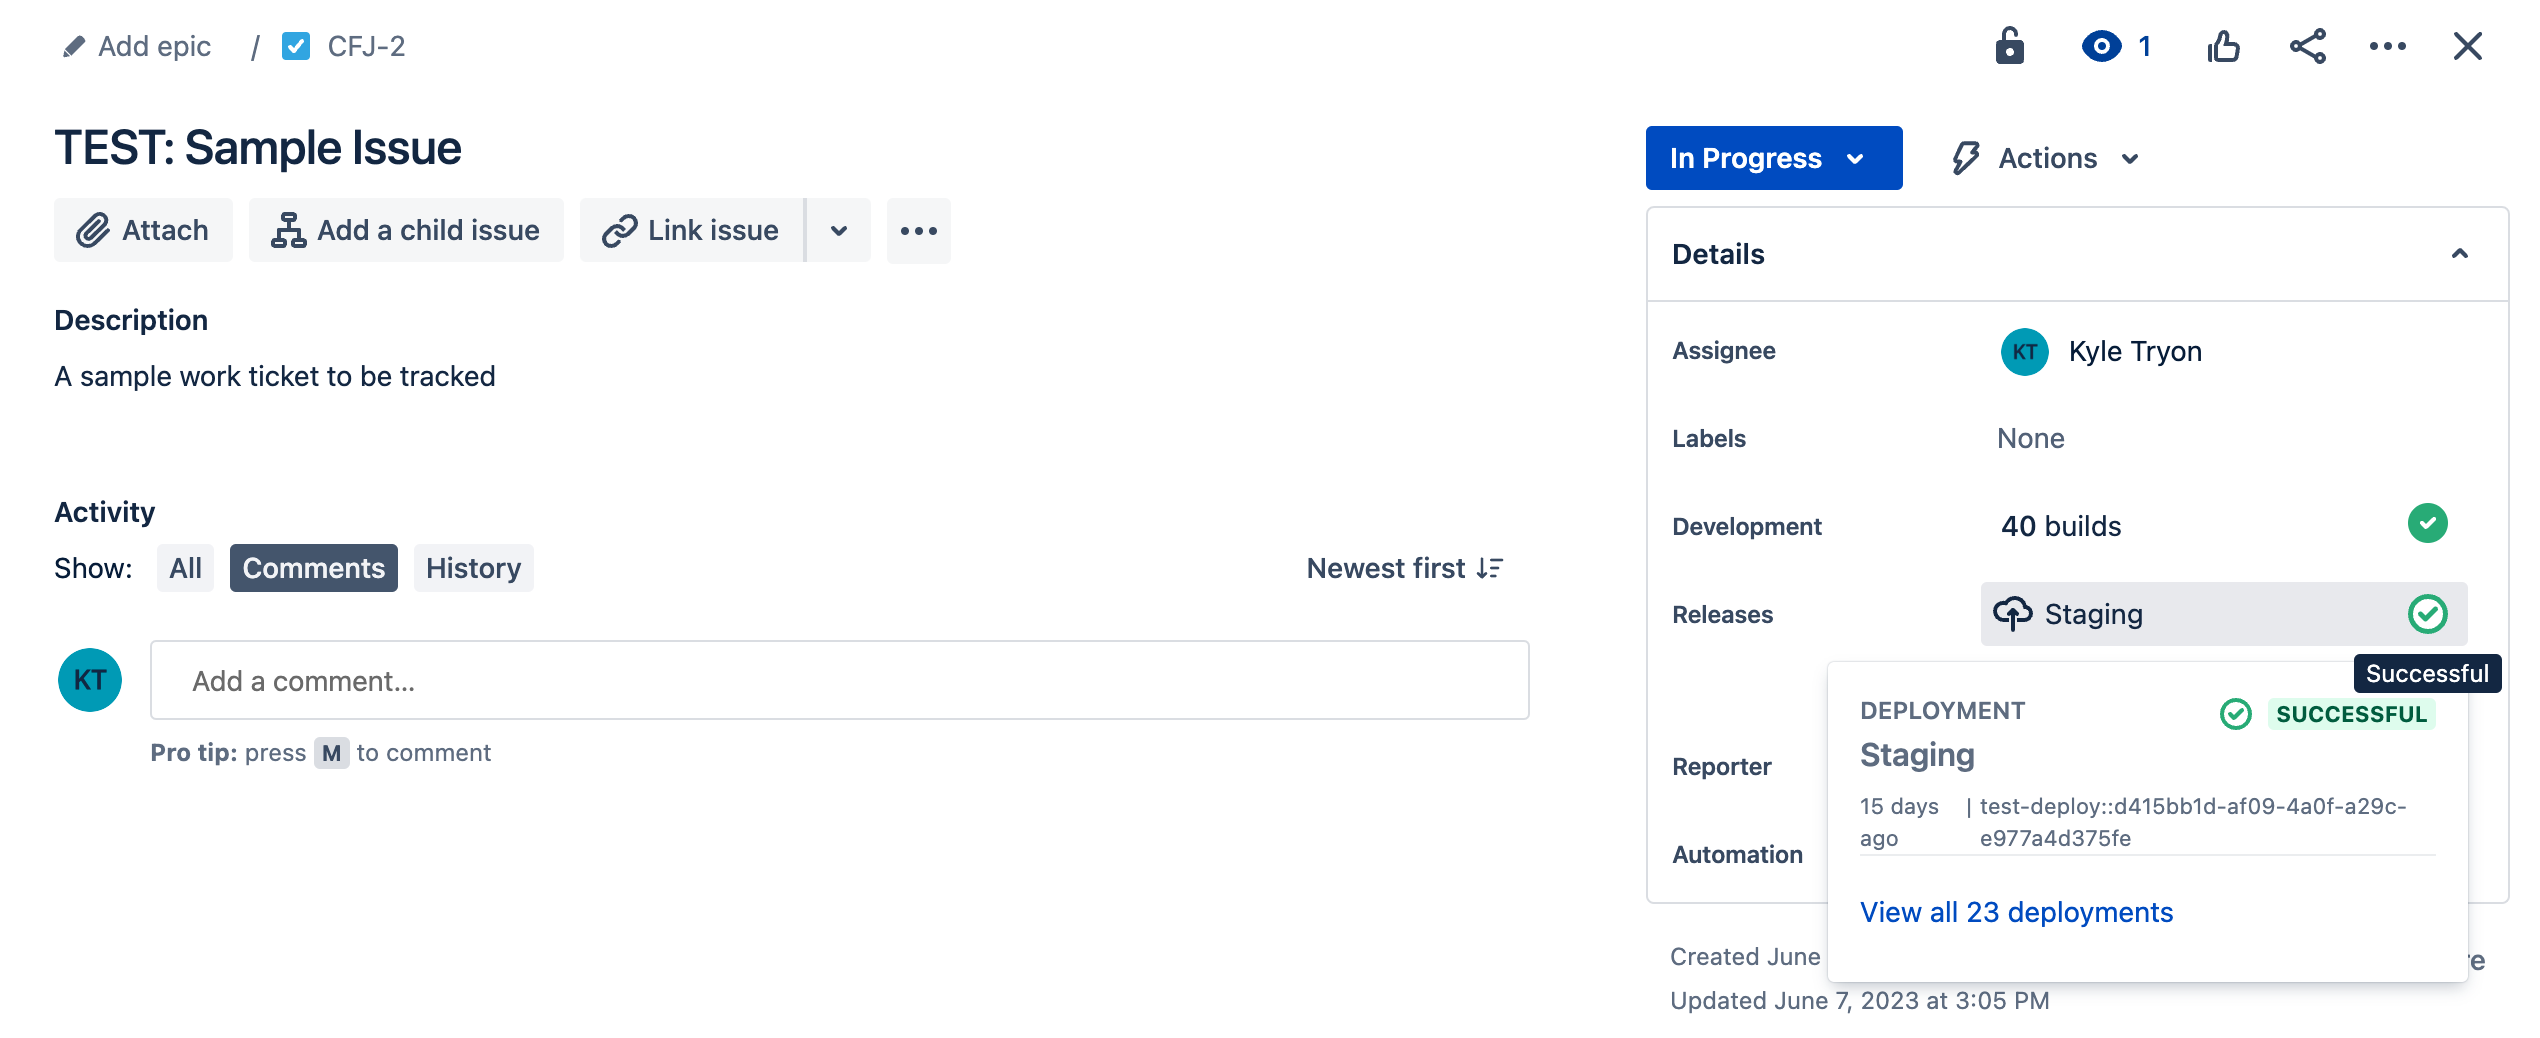
Task: Click the Labels value None
Action: tap(2030, 438)
